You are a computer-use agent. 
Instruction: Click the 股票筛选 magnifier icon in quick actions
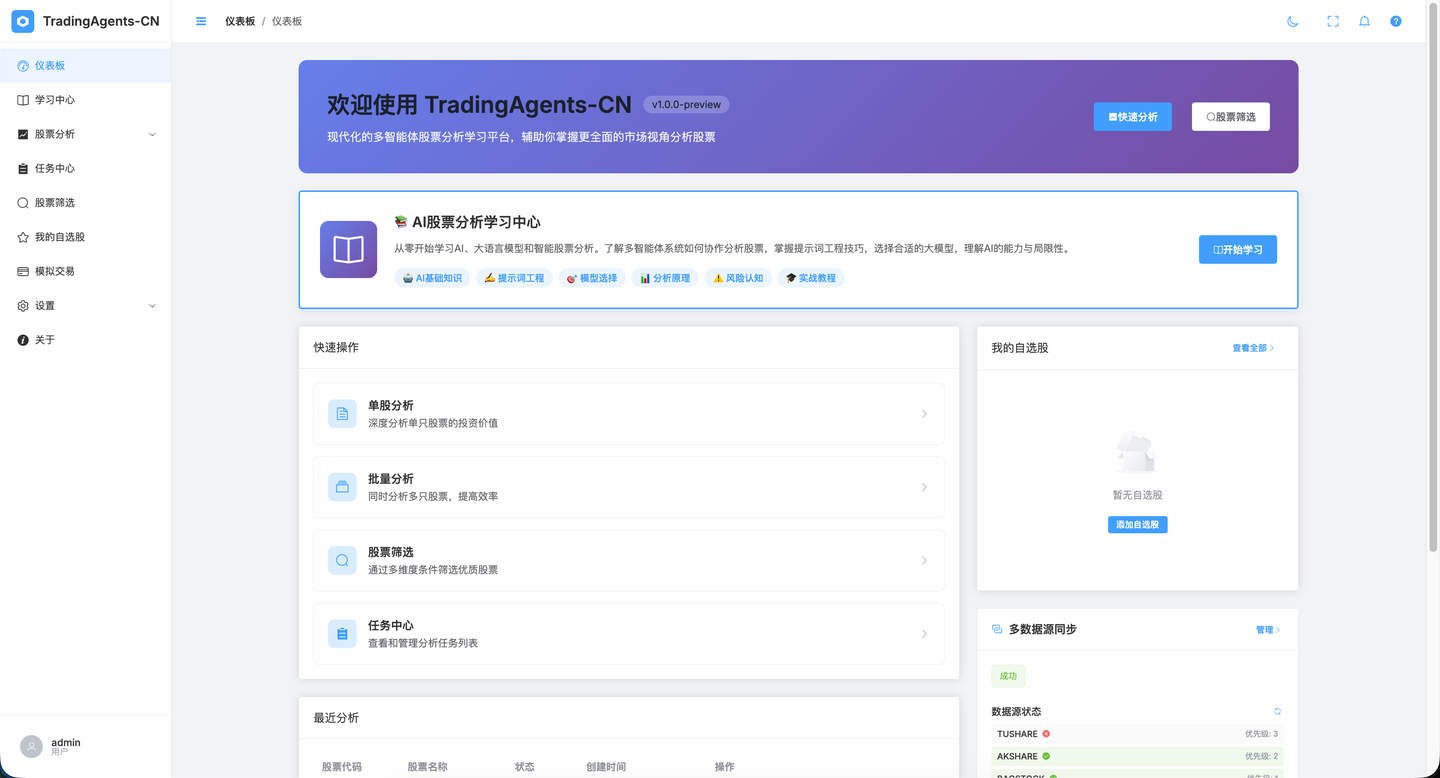pyautogui.click(x=342, y=560)
